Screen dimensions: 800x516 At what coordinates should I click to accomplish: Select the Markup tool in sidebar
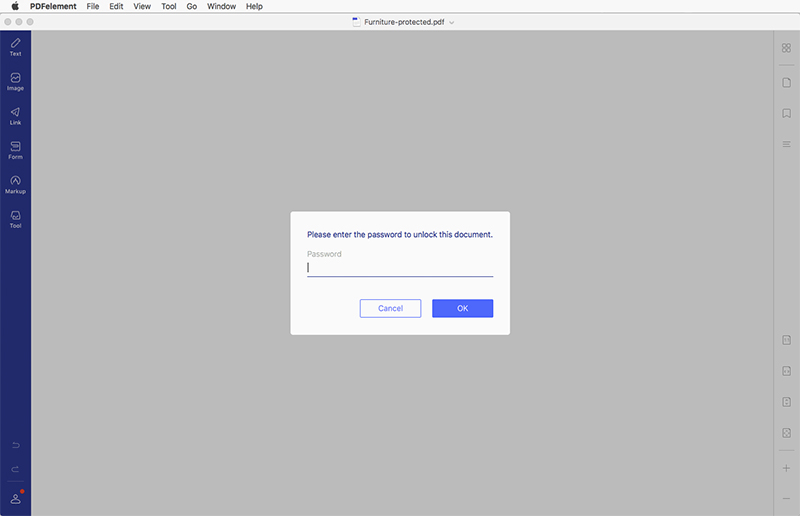[x=15, y=185]
